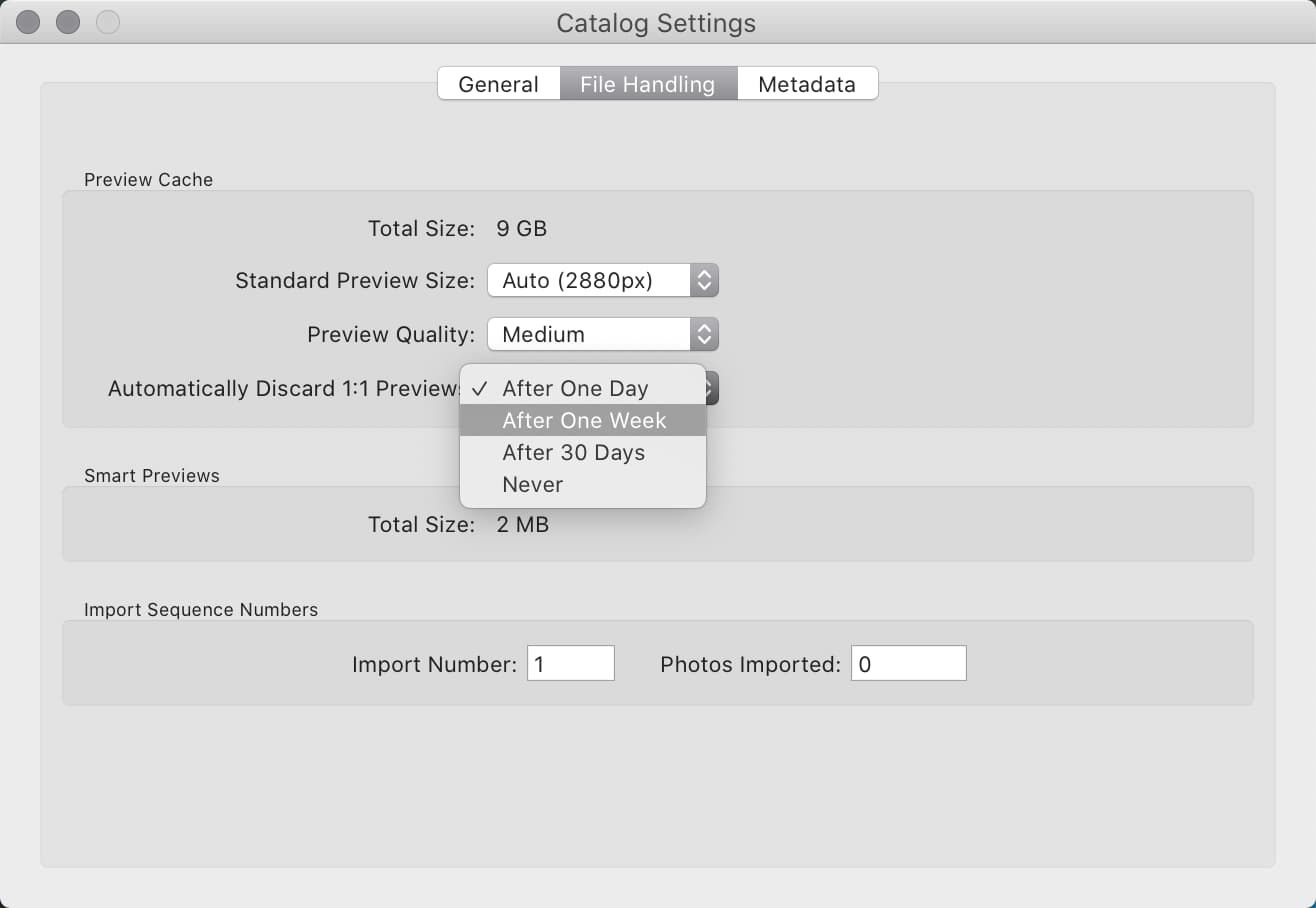Select the File Handling tab
The width and height of the screenshot is (1316, 908).
[648, 84]
